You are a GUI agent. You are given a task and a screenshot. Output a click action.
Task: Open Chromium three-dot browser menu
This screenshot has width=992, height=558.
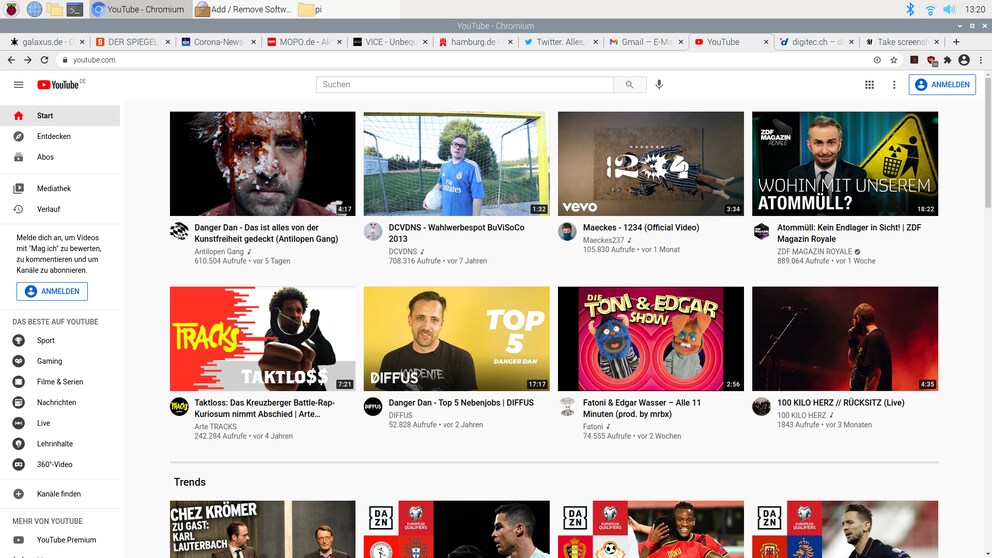pyautogui.click(x=981, y=60)
